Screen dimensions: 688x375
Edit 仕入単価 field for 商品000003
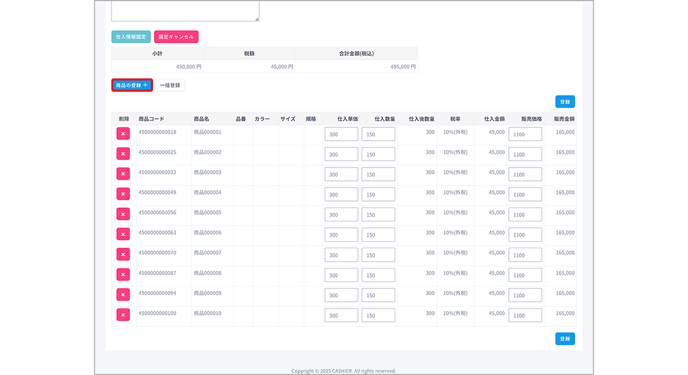click(x=341, y=175)
